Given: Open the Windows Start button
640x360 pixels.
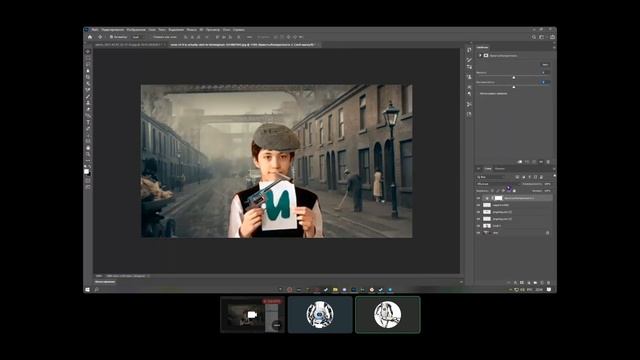Looking at the screenshot, I should (87, 289).
